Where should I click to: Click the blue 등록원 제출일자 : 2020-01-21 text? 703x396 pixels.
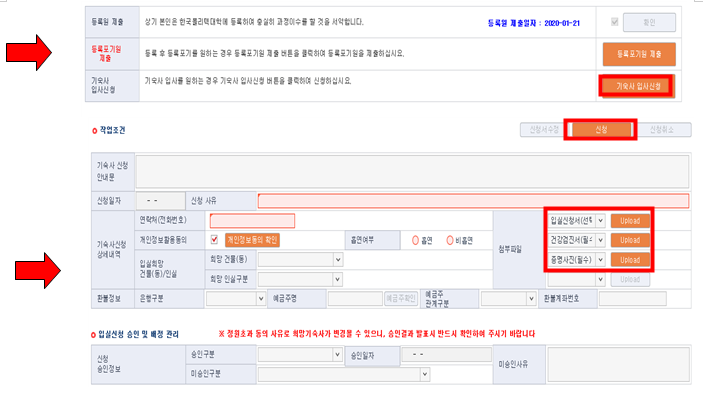(x=534, y=23)
